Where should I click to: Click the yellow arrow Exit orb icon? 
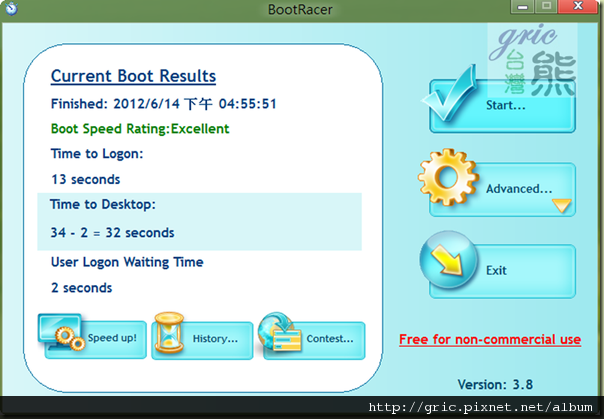(449, 260)
